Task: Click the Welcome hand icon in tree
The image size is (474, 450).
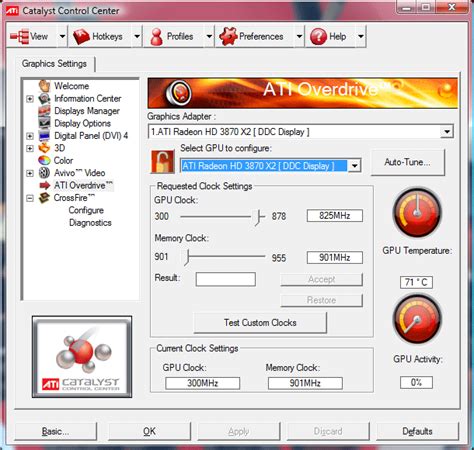Action: [x=44, y=86]
